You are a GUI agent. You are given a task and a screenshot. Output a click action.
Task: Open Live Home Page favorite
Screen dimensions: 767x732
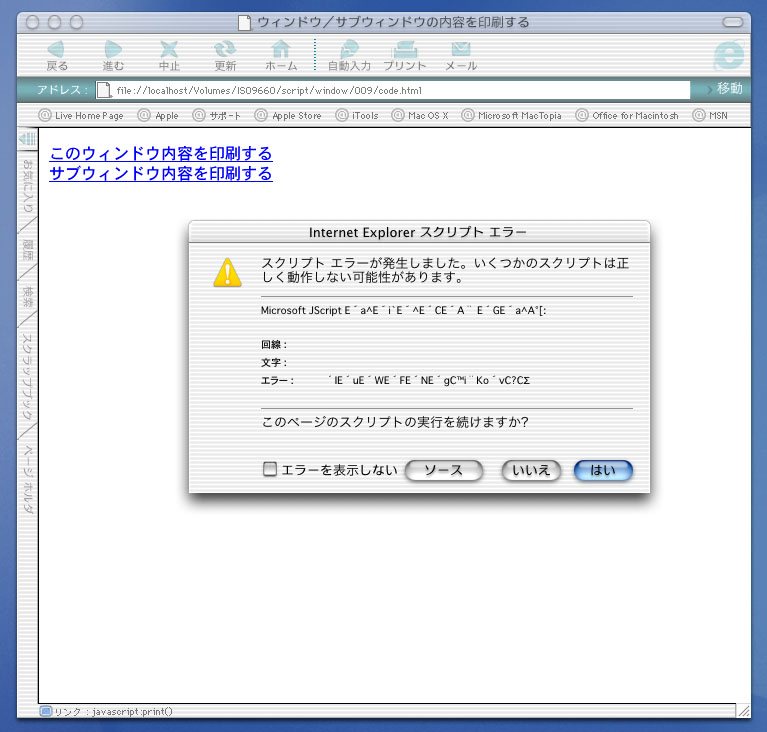pos(81,115)
